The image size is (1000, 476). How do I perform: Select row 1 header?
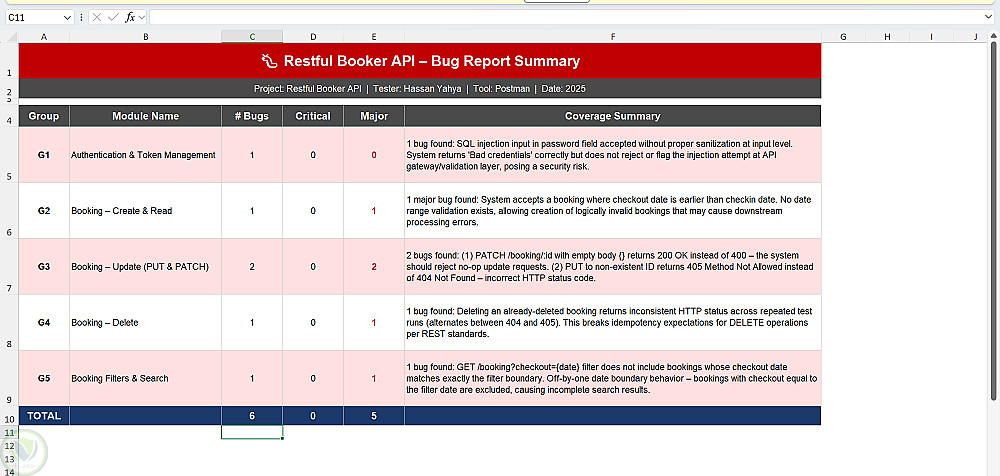pos(9,61)
